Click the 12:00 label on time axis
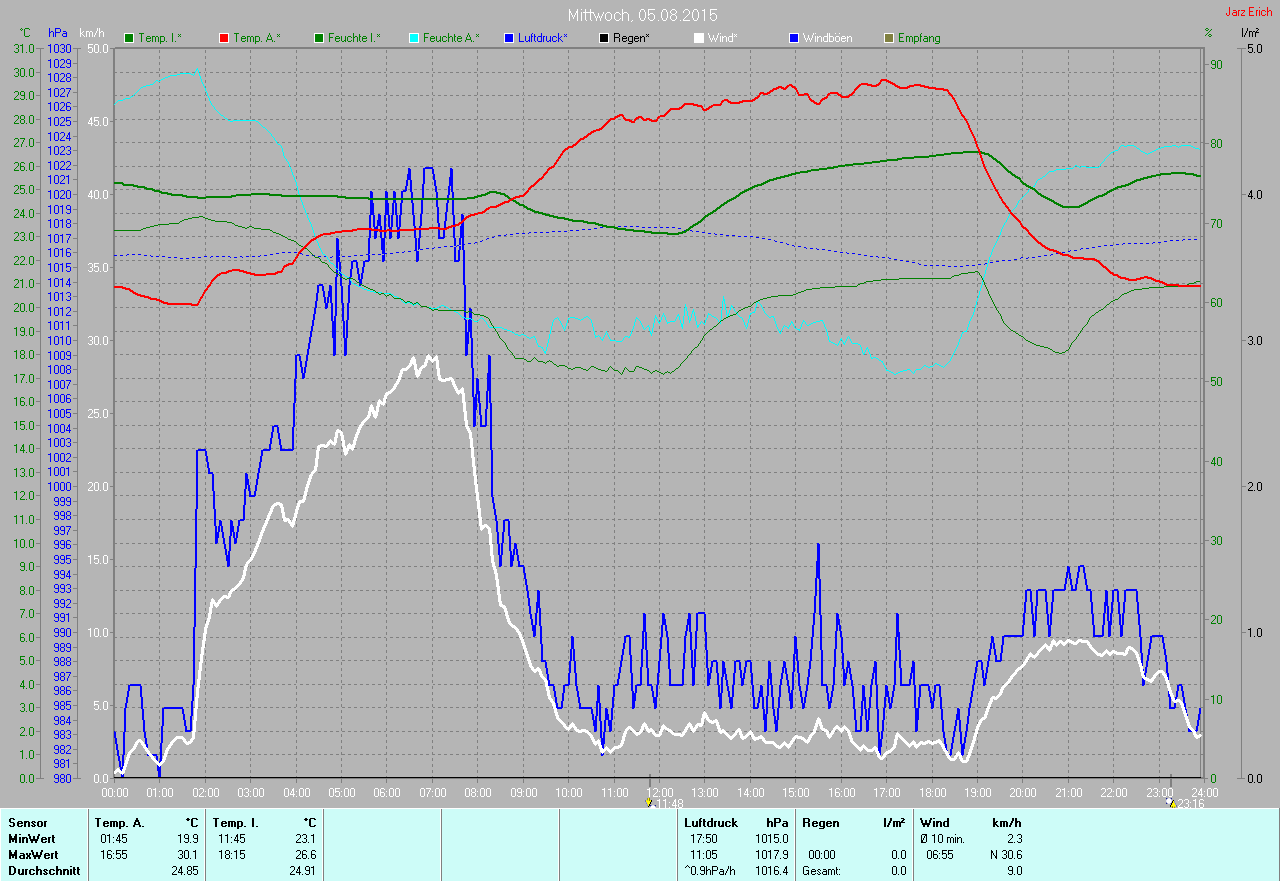Viewport: 1280px width, 881px height. pyautogui.click(x=660, y=792)
